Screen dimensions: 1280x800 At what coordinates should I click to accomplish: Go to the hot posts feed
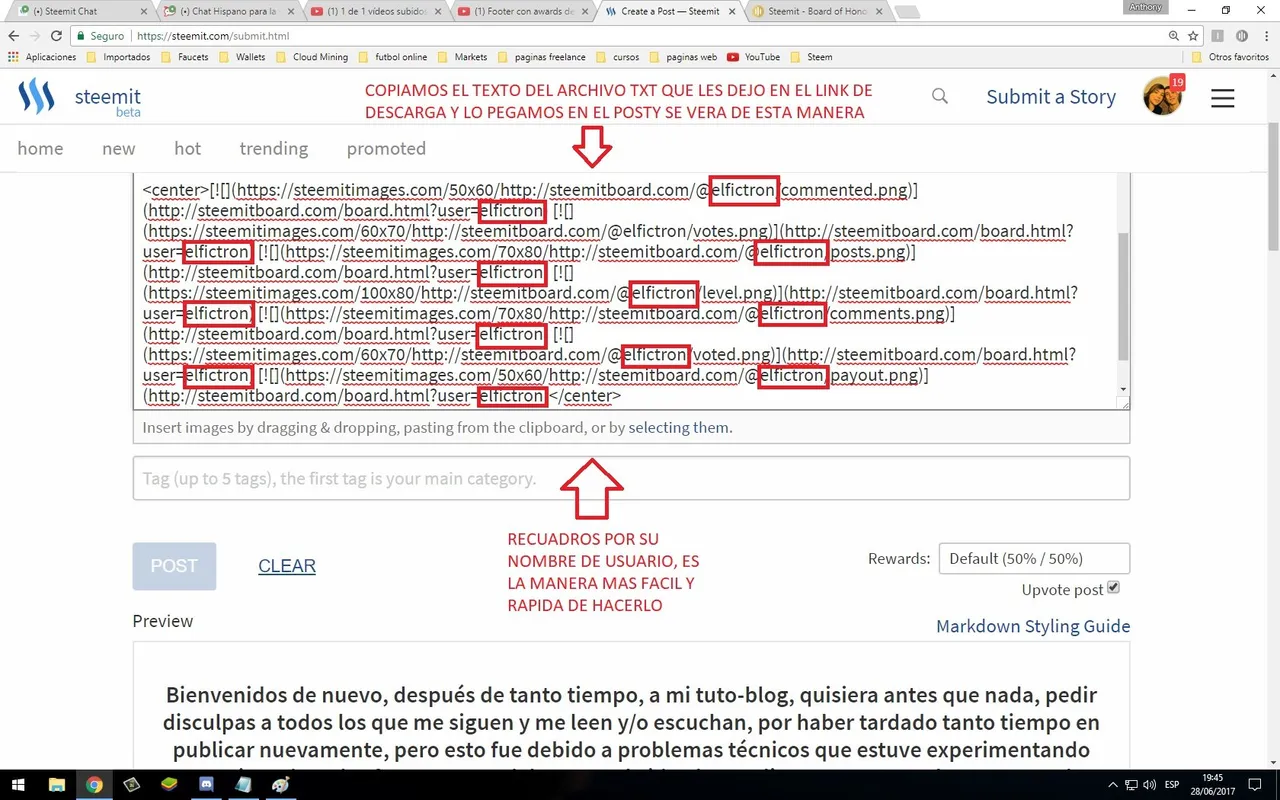(187, 149)
